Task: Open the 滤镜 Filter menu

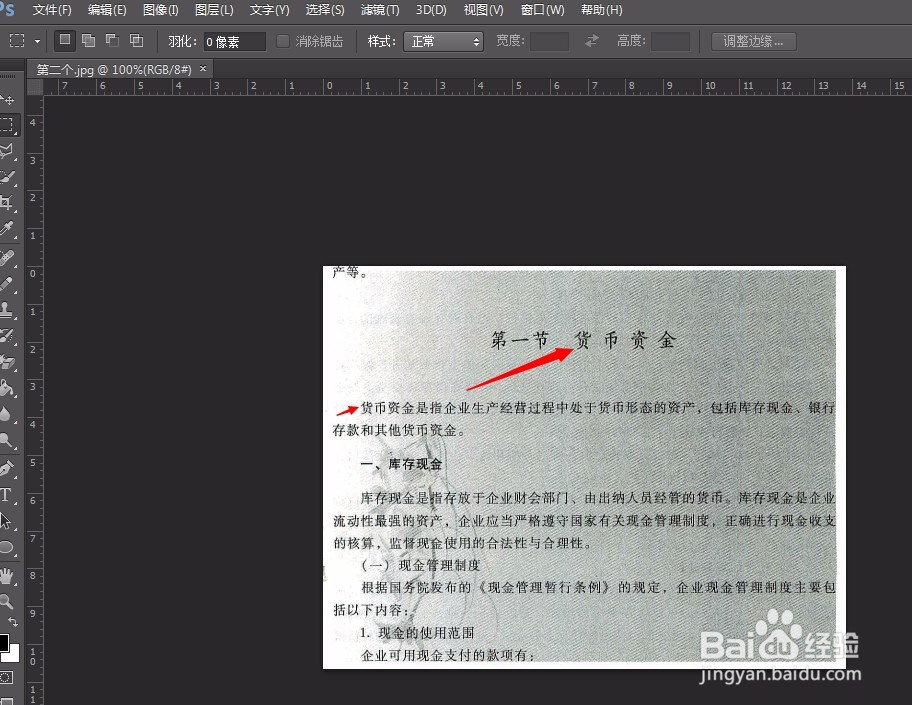Action: point(379,10)
